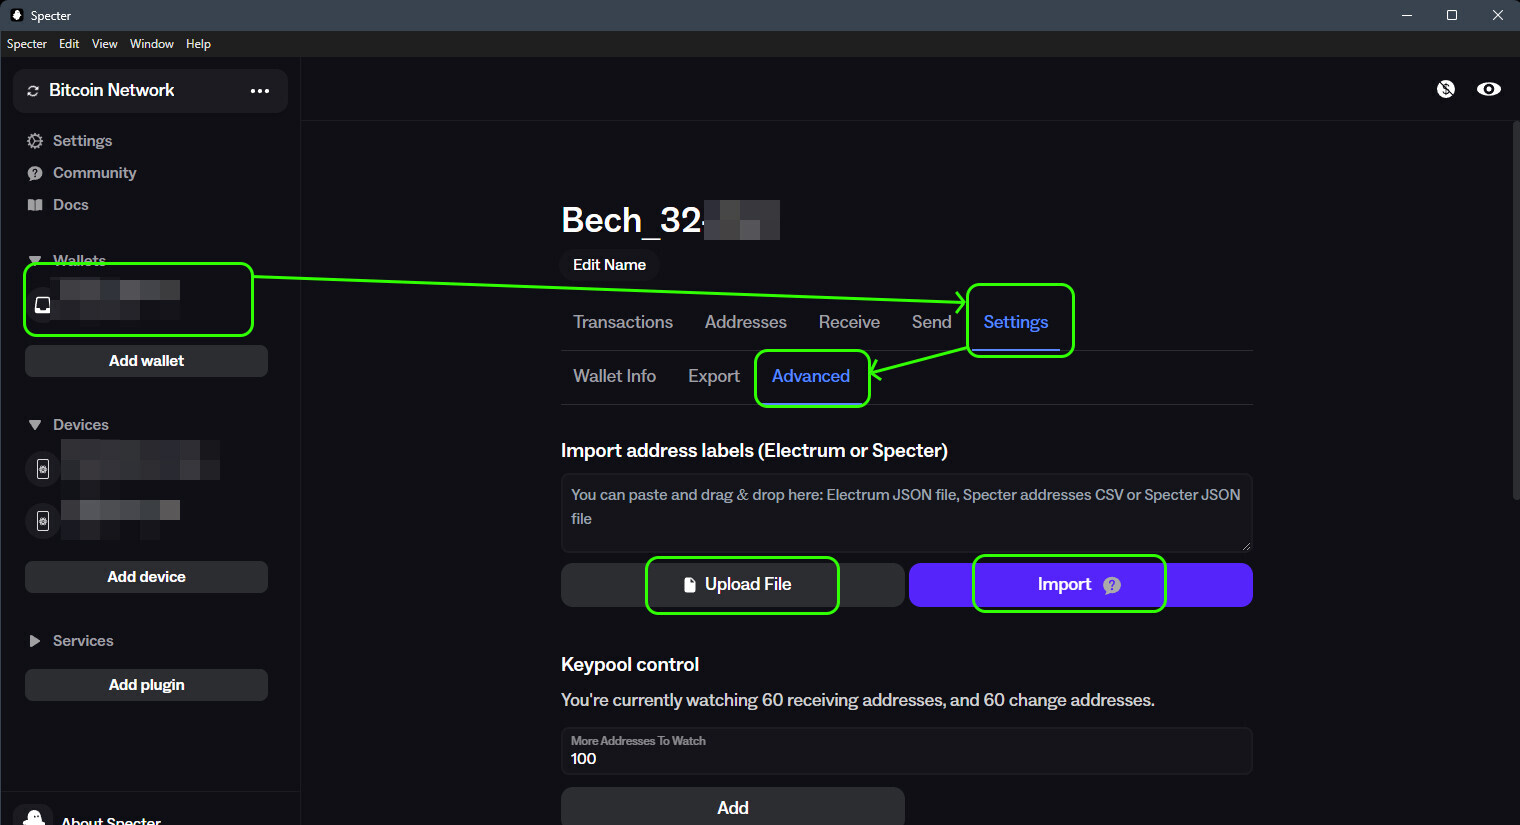The image size is (1520, 825).
Task: Click the Bitcoin Network sync icon
Action: click(x=33, y=91)
